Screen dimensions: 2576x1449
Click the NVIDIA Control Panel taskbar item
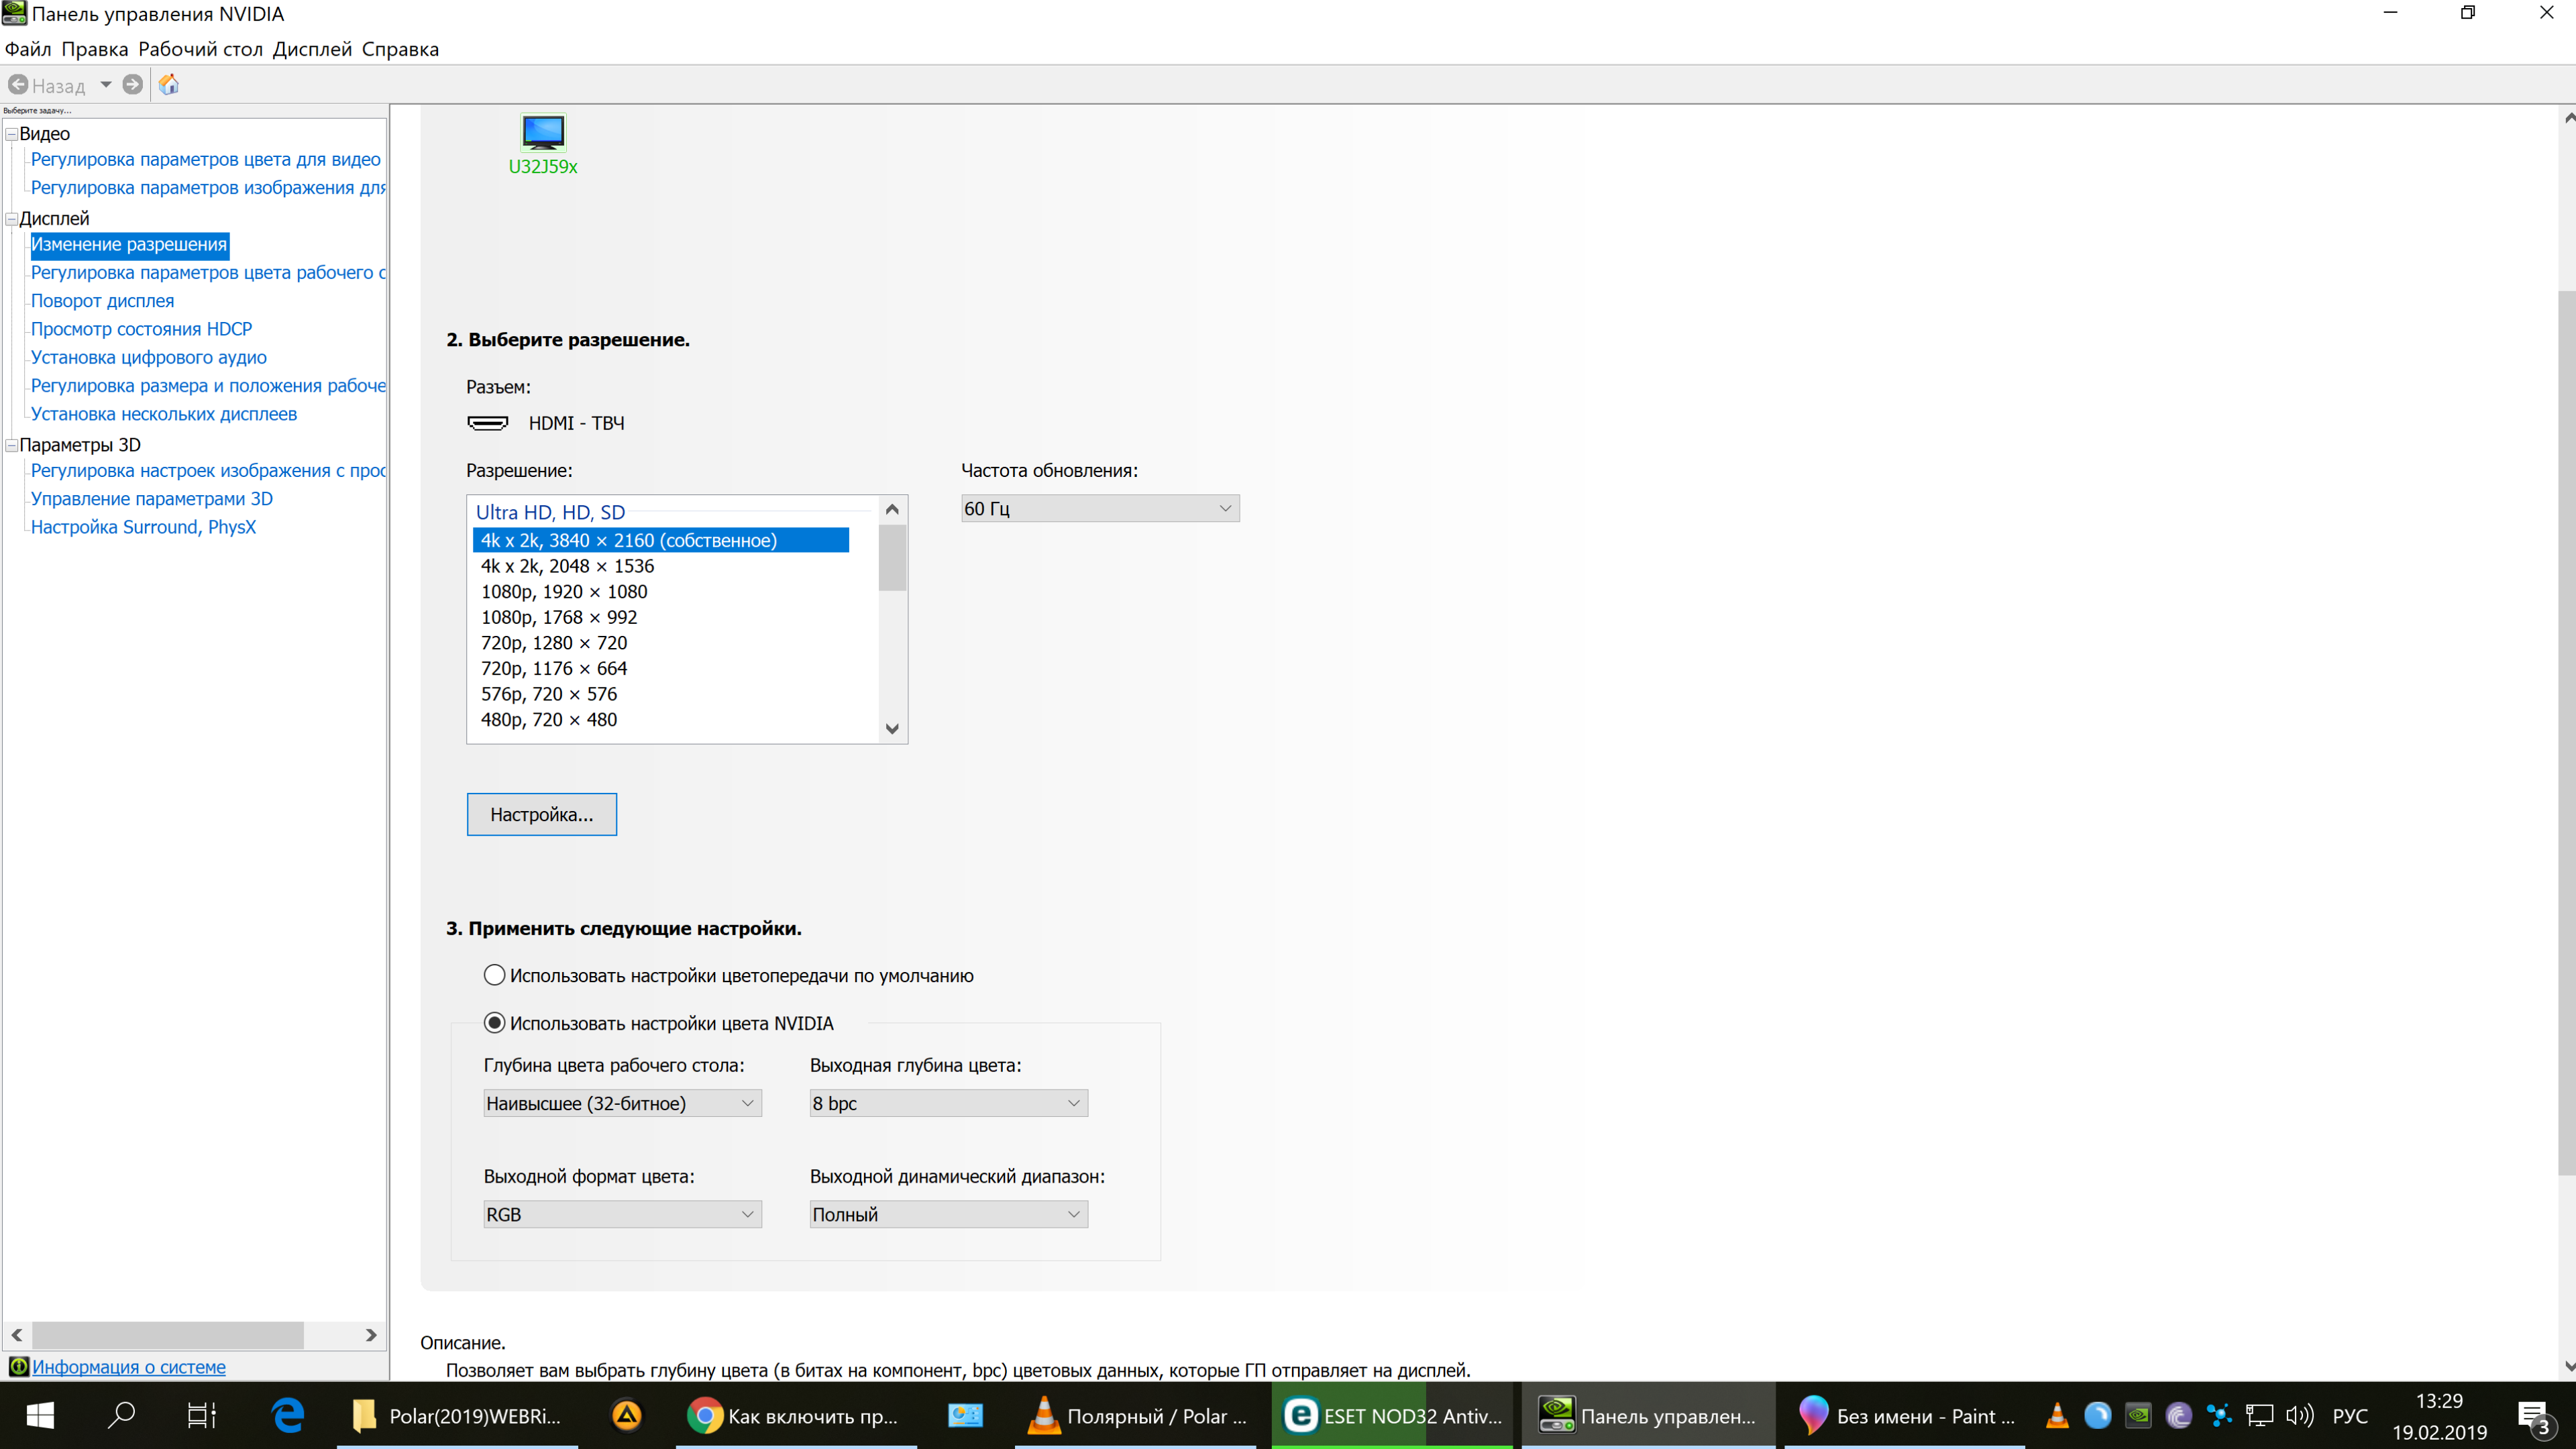pos(1648,1416)
